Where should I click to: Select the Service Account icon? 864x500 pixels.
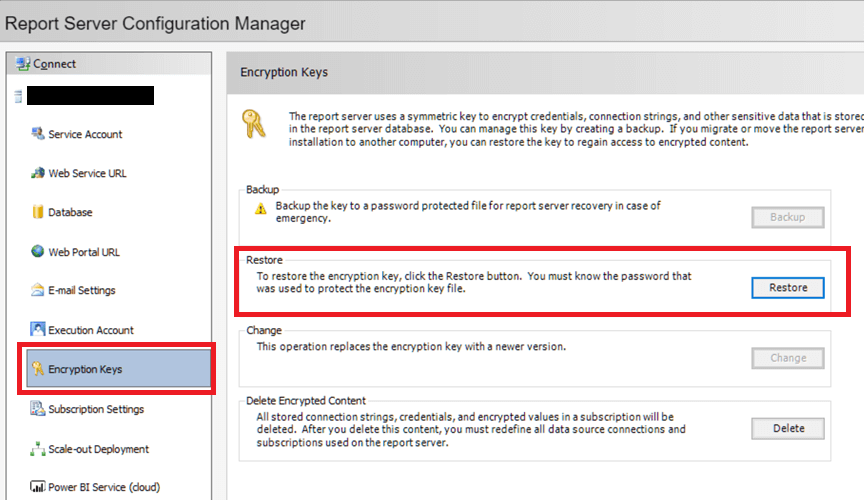(39, 134)
